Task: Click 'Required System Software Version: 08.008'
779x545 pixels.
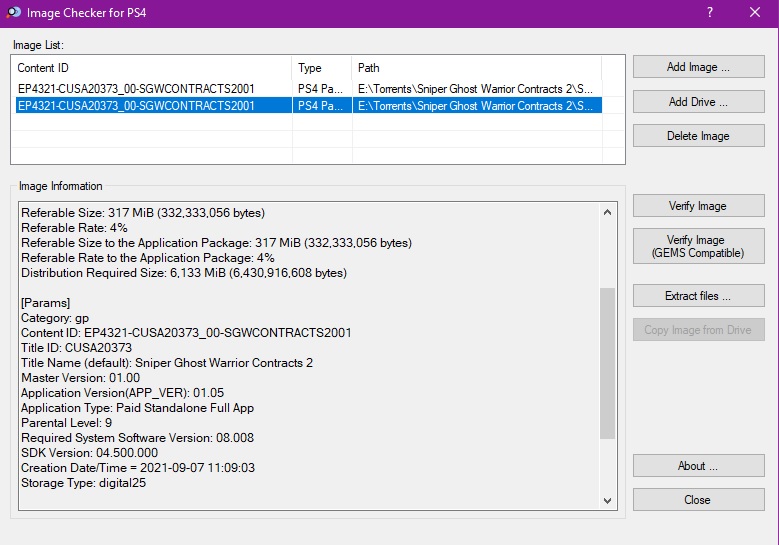Action: tap(138, 438)
